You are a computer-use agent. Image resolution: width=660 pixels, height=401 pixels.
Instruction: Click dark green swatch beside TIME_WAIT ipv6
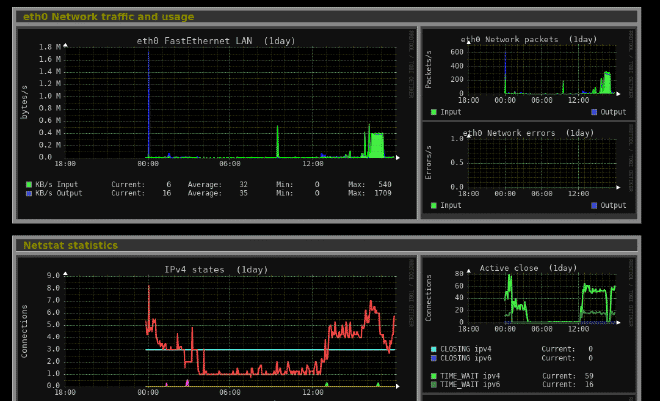click(434, 385)
